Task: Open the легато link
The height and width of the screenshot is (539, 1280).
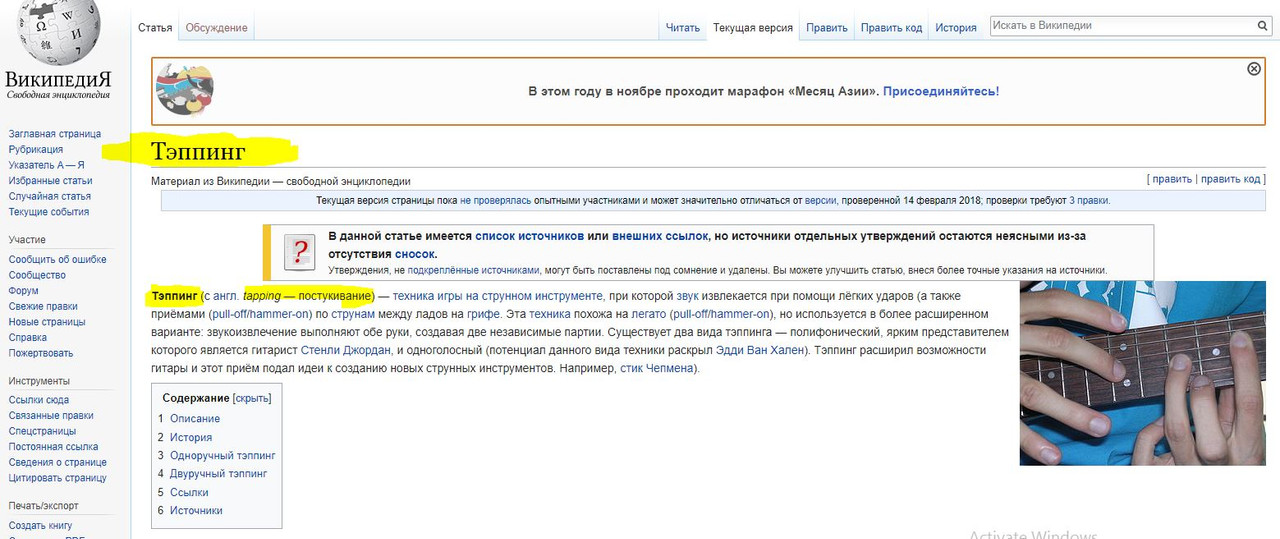Action: click(649, 315)
